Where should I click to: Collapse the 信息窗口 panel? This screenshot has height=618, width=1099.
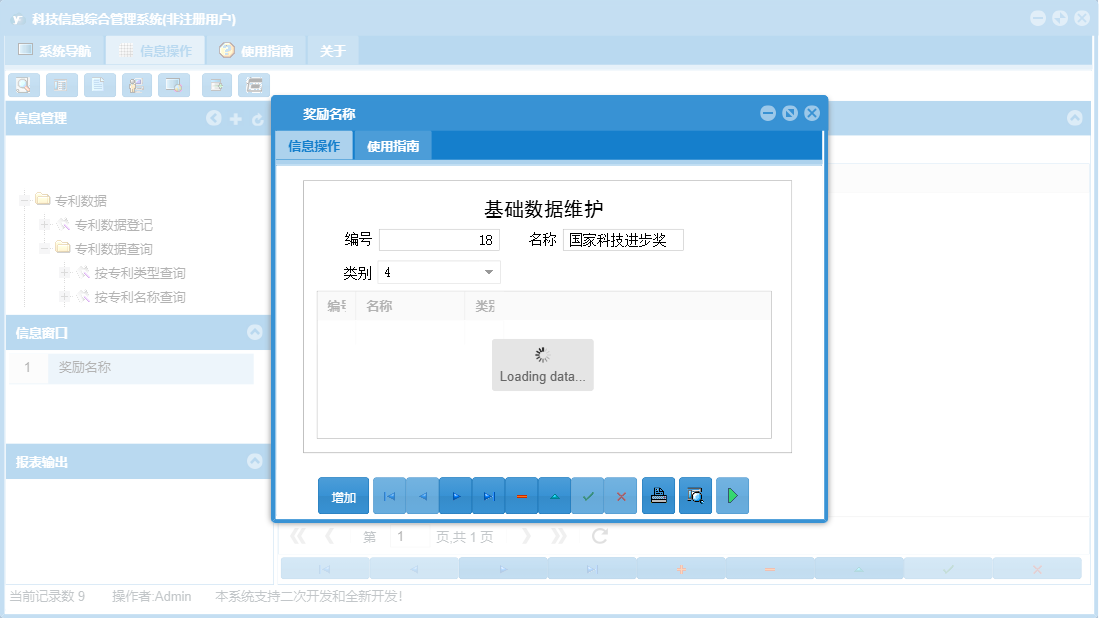click(x=257, y=333)
